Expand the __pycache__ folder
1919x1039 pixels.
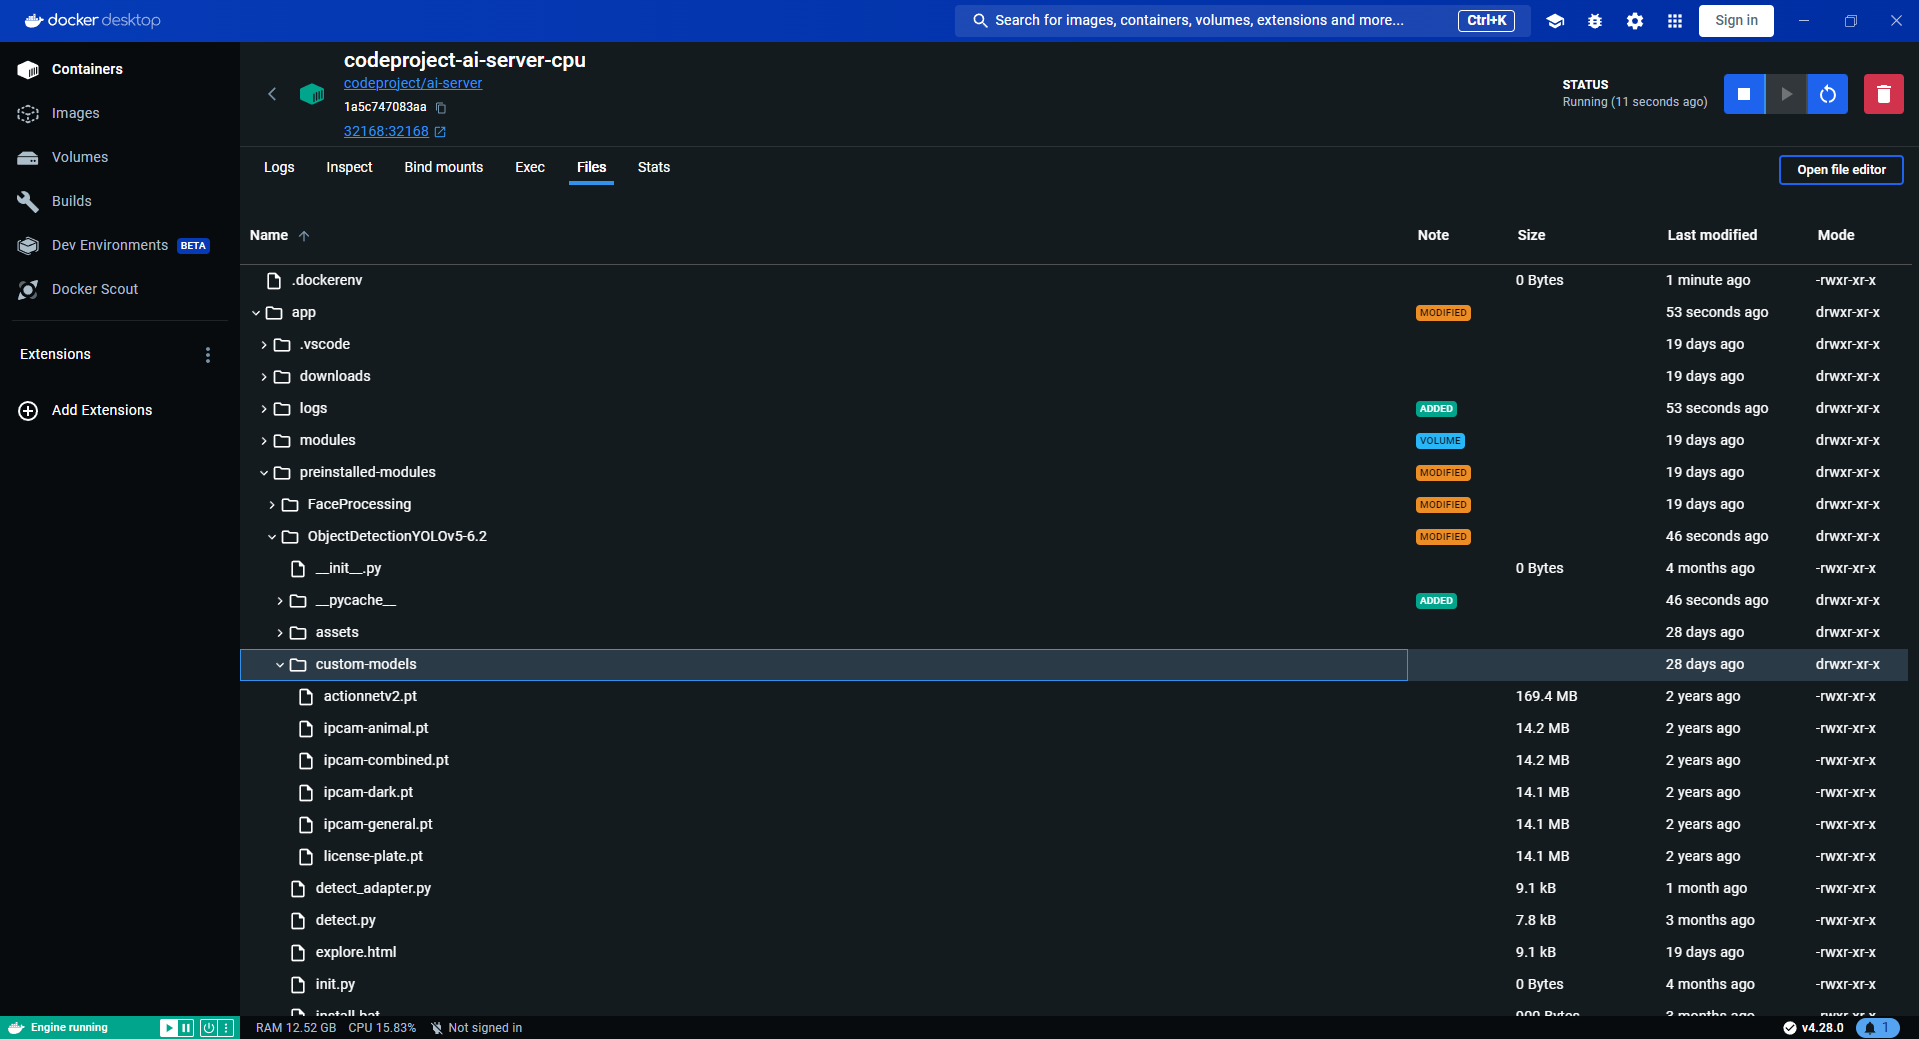(280, 601)
